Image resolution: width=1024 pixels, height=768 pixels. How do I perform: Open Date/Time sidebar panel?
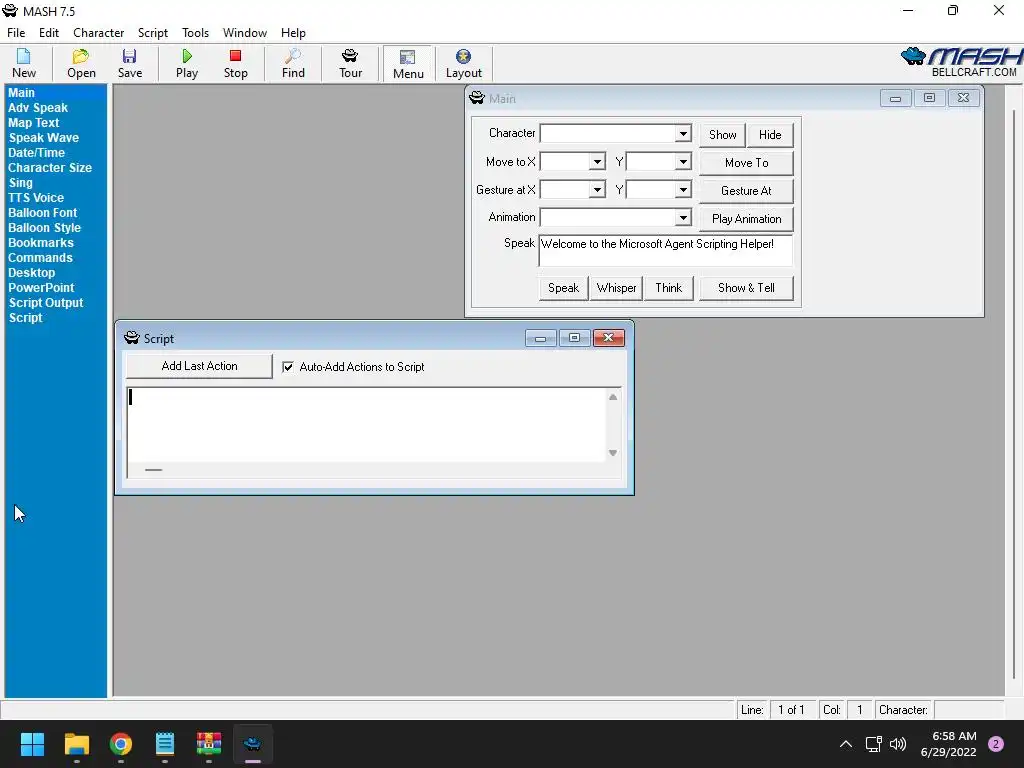point(37,153)
